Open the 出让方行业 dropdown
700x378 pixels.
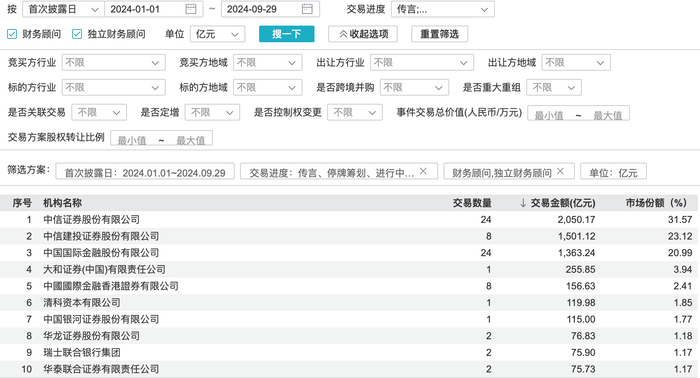pos(421,62)
